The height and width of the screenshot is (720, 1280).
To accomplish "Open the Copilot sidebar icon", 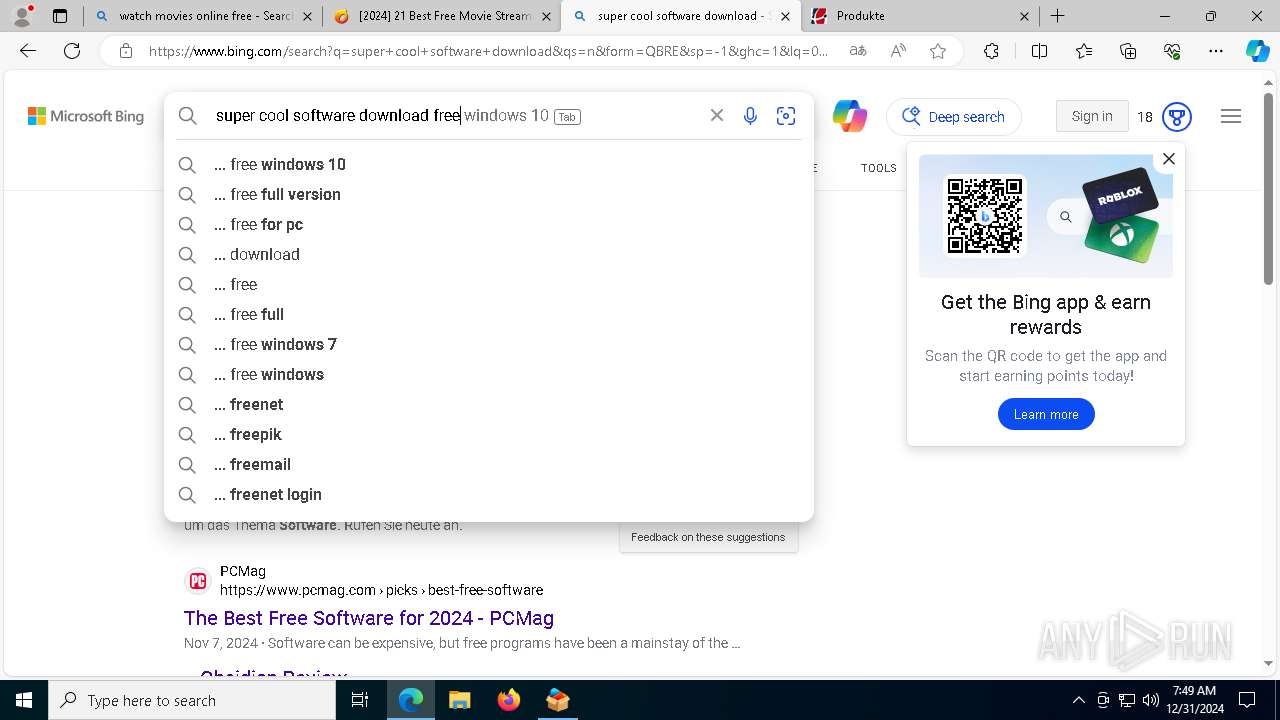I will point(1257,51).
